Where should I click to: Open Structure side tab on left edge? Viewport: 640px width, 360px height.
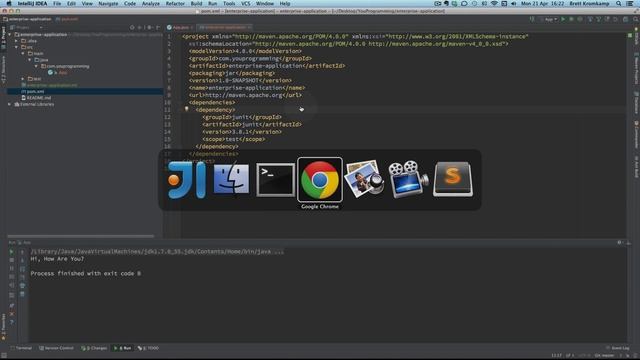pyautogui.click(x=3, y=69)
